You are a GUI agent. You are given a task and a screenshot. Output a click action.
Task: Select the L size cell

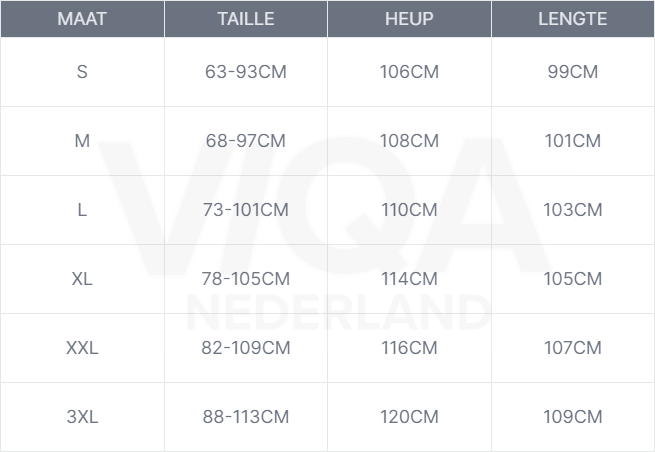coord(82,210)
